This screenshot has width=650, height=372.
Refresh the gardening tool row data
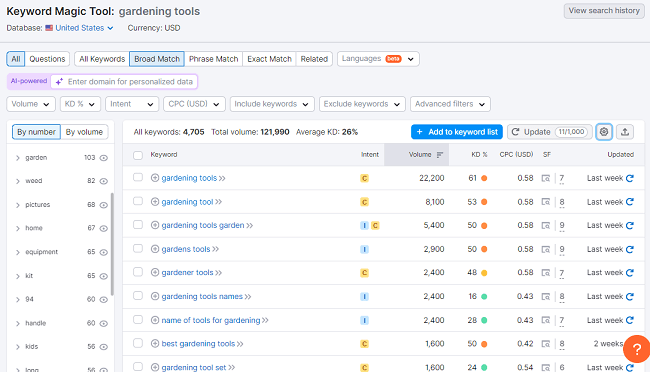[x=630, y=202]
